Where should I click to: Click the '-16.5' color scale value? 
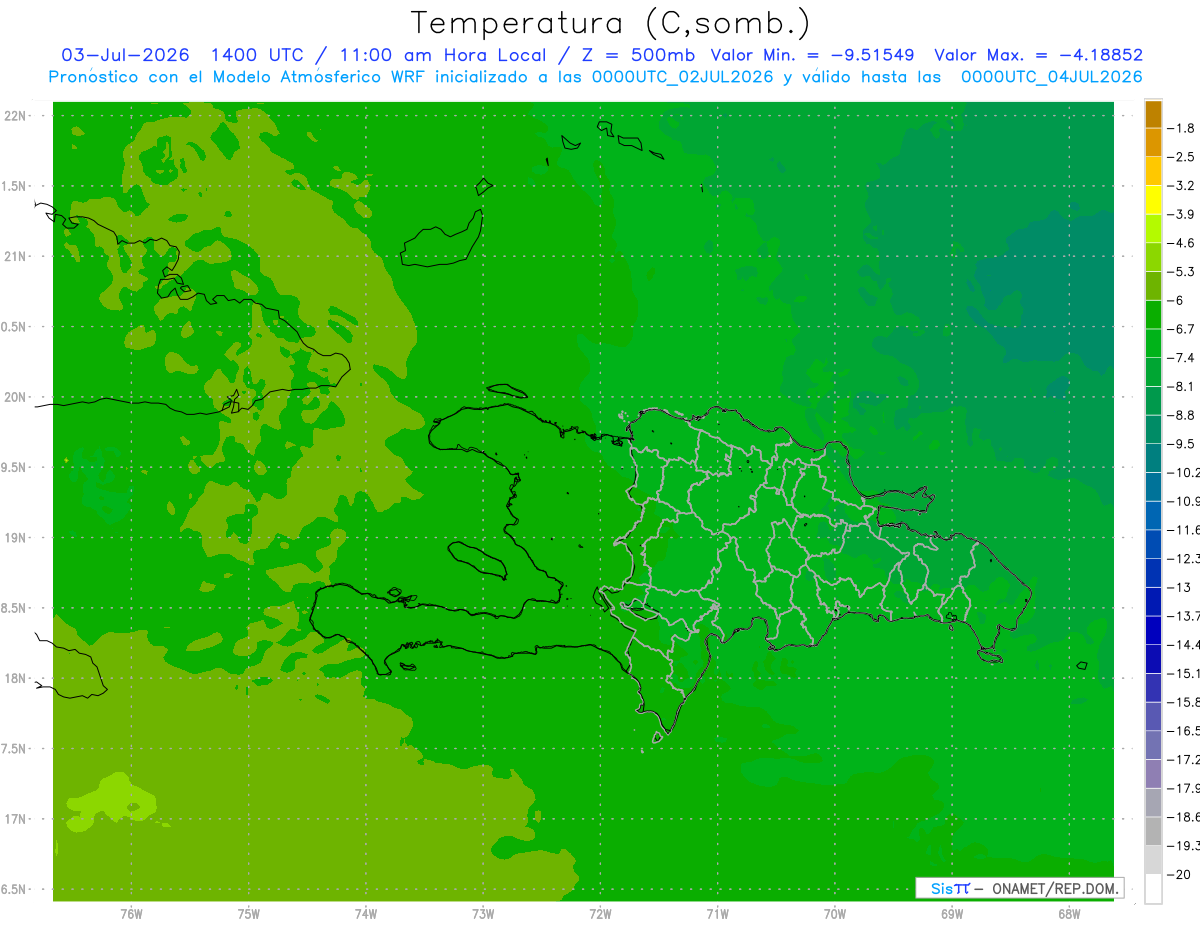(1184, 731)
